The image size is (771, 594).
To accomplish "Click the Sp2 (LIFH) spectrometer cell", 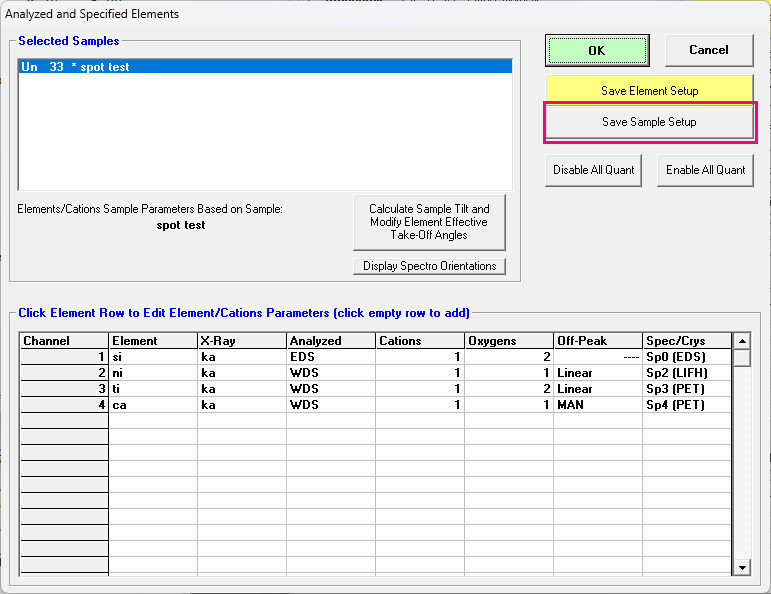I will [x=686, y=373].
